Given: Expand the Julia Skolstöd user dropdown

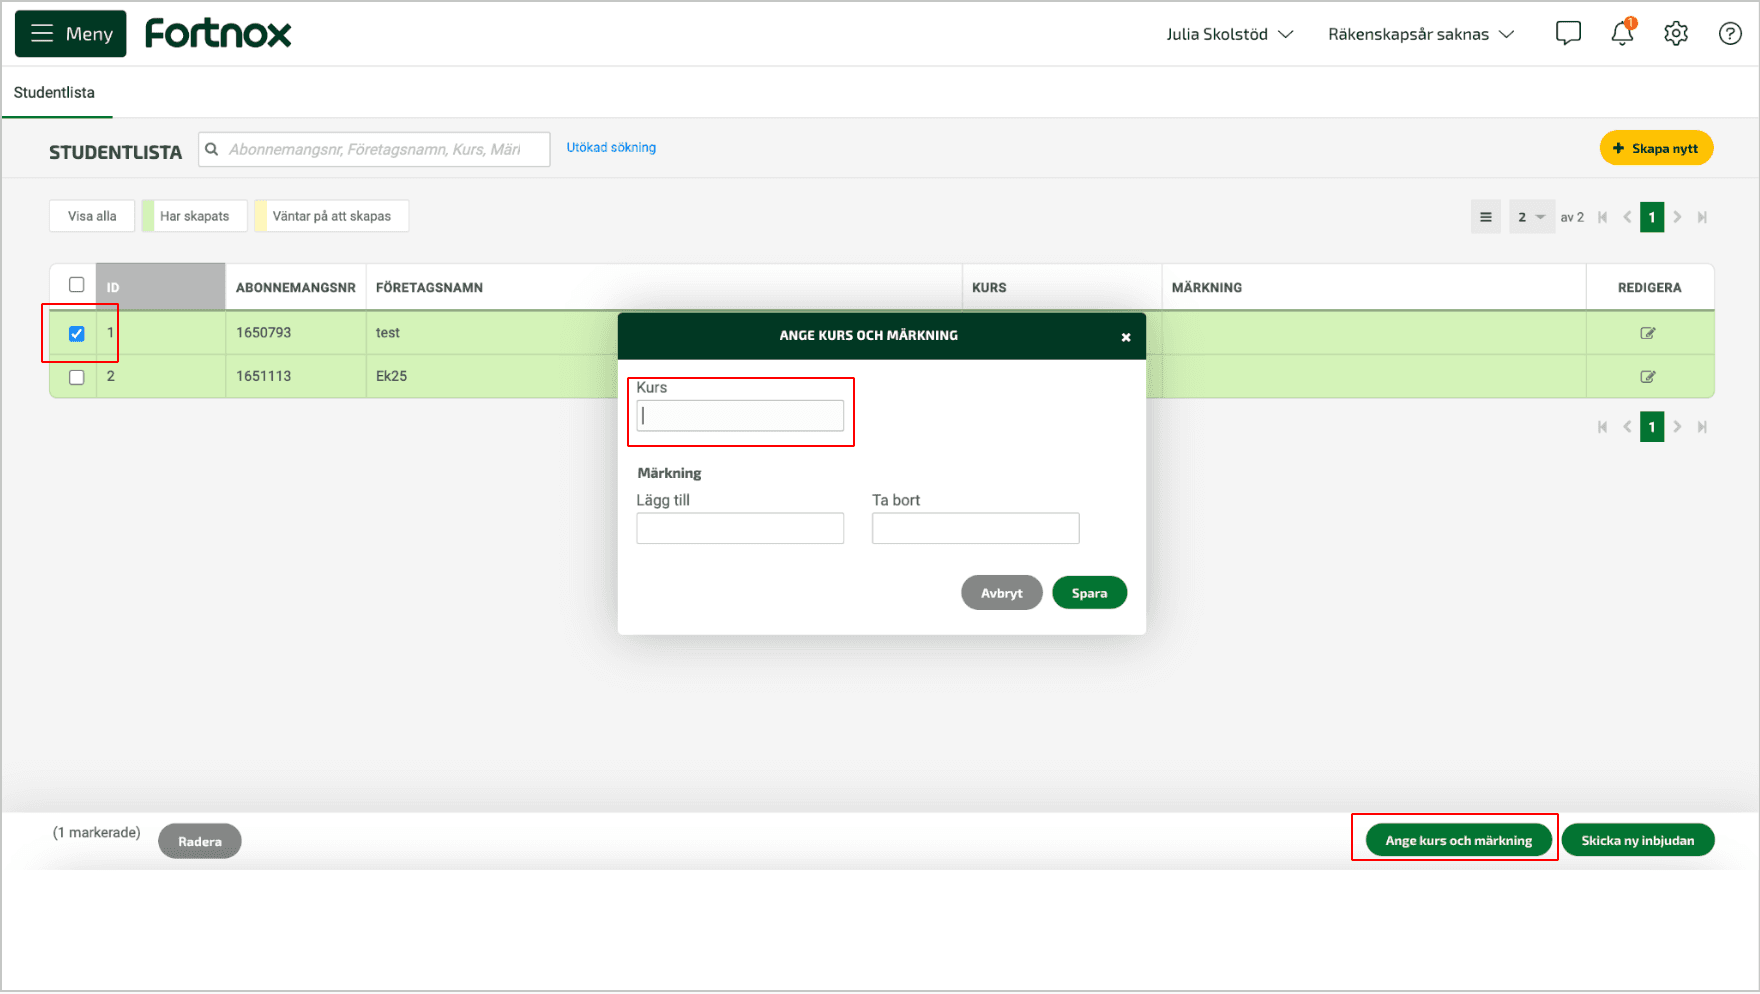Looking at the screenshot, I should click(x=1230, y=34).
